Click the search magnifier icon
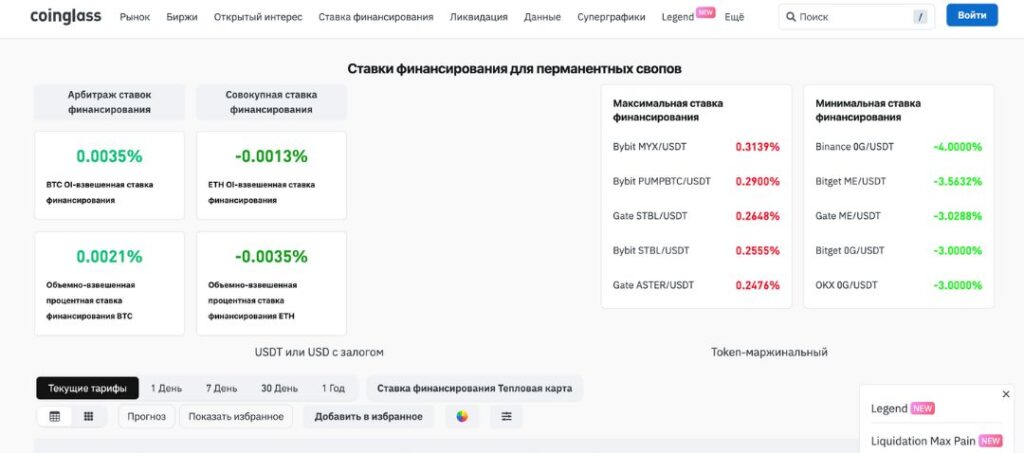 [791, 17]
